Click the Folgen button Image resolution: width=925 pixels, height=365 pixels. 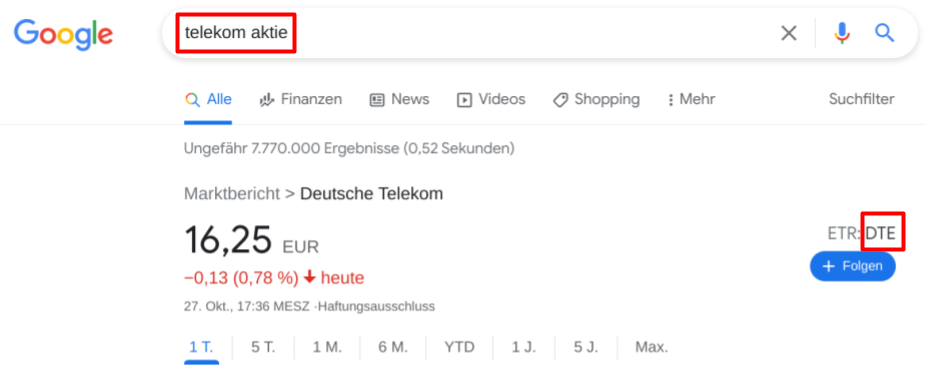[x=852, y=267]
